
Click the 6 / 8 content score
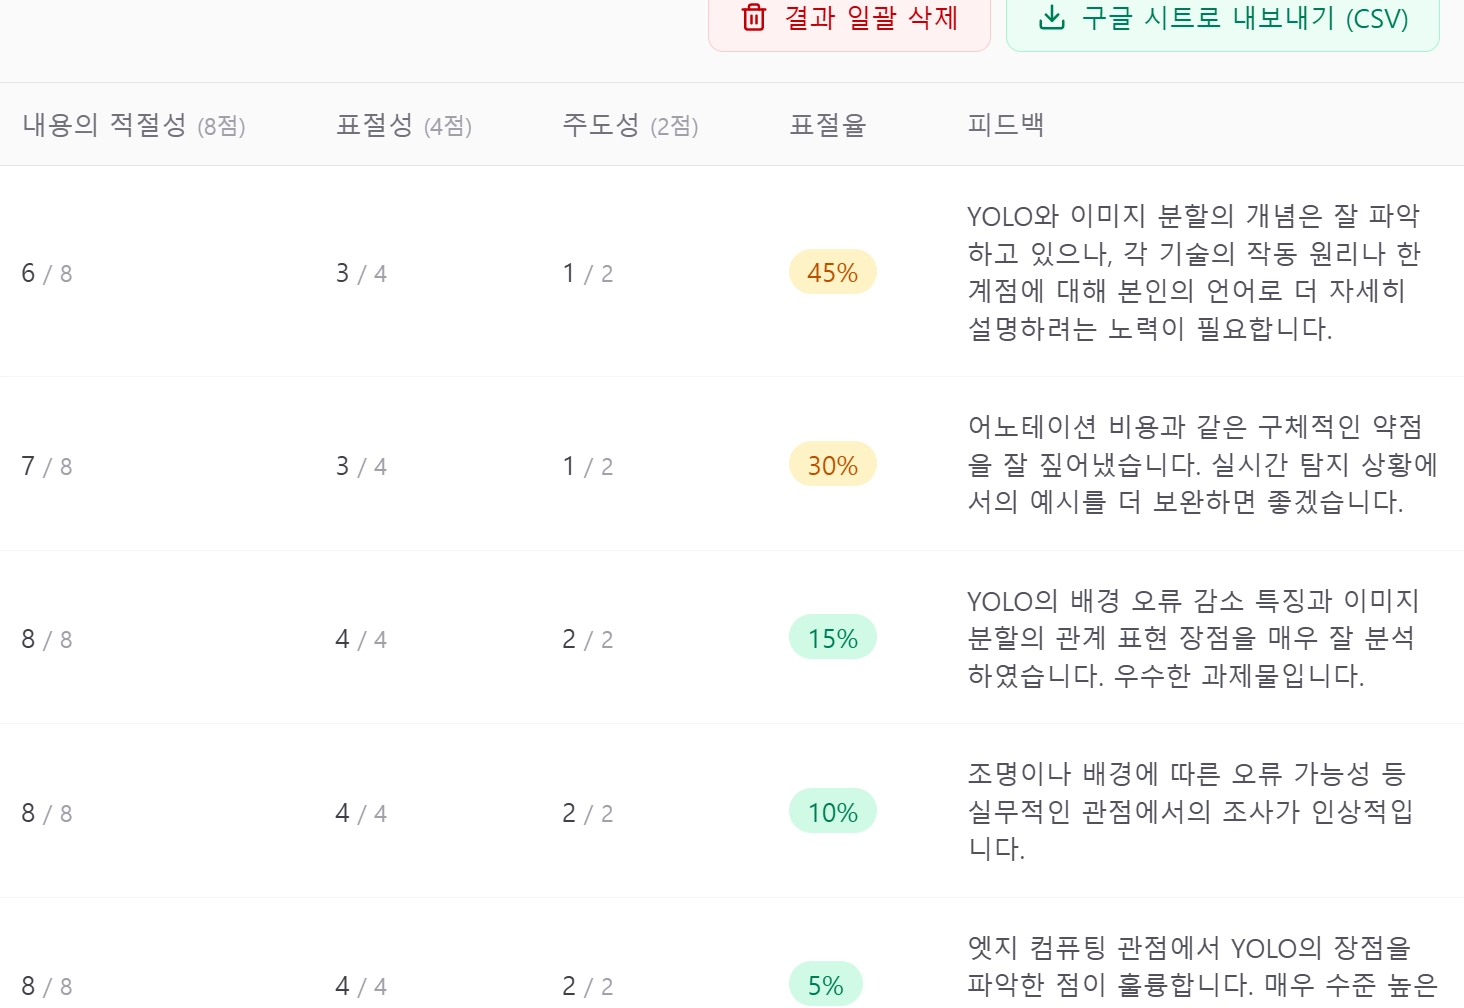point(47,273)
